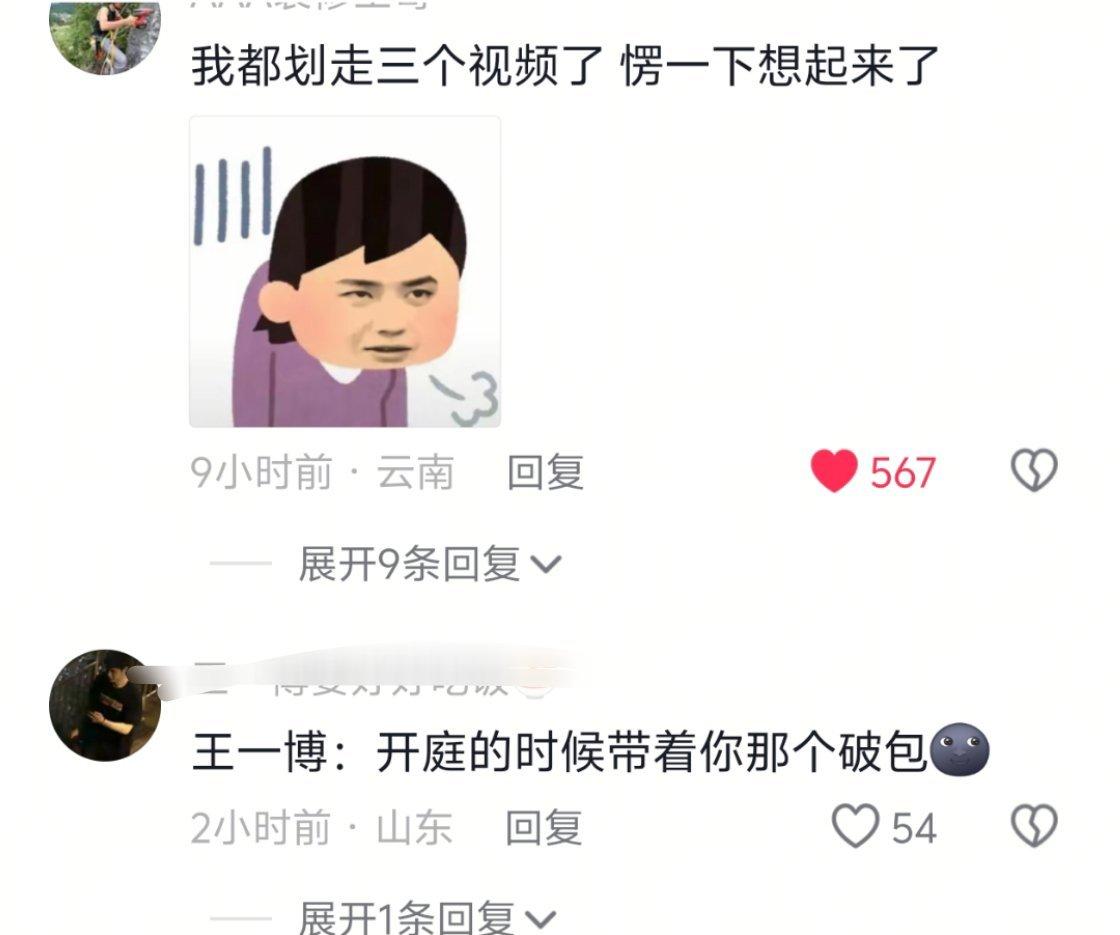Unlike the comment with 567 likes
The width and height of the screenshot is (1120, 935).
click(x=834, y=471)
